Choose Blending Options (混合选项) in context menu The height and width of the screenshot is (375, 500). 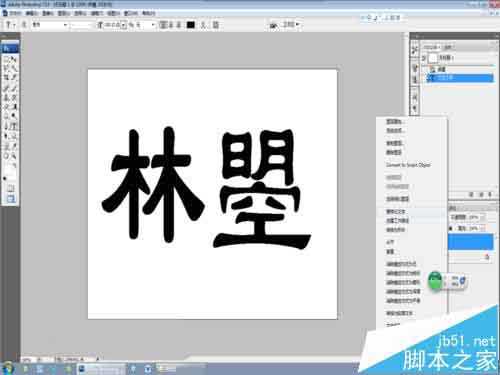point(395,131)
